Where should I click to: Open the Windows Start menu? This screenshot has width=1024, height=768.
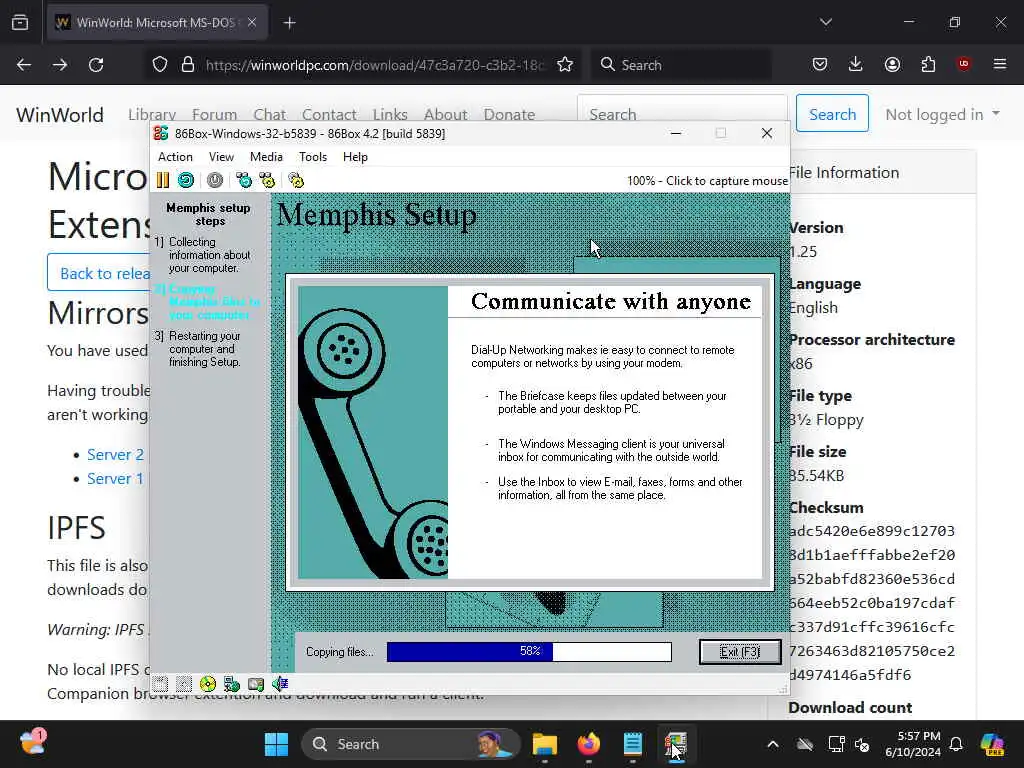pos(276,744)
